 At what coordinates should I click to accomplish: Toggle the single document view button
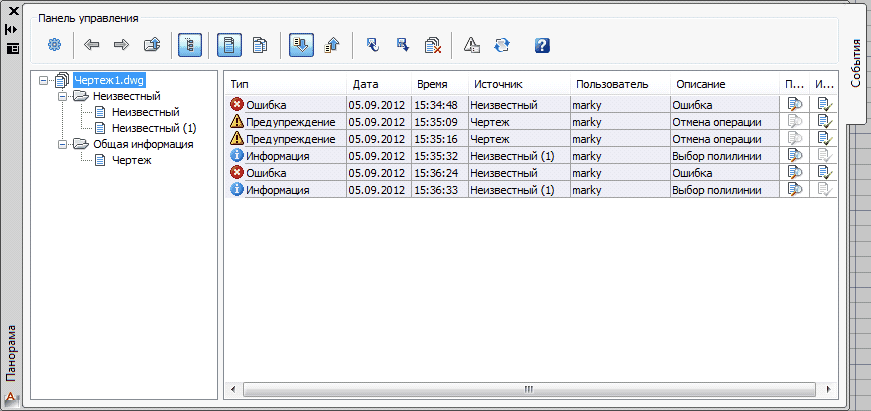[230, 45]
